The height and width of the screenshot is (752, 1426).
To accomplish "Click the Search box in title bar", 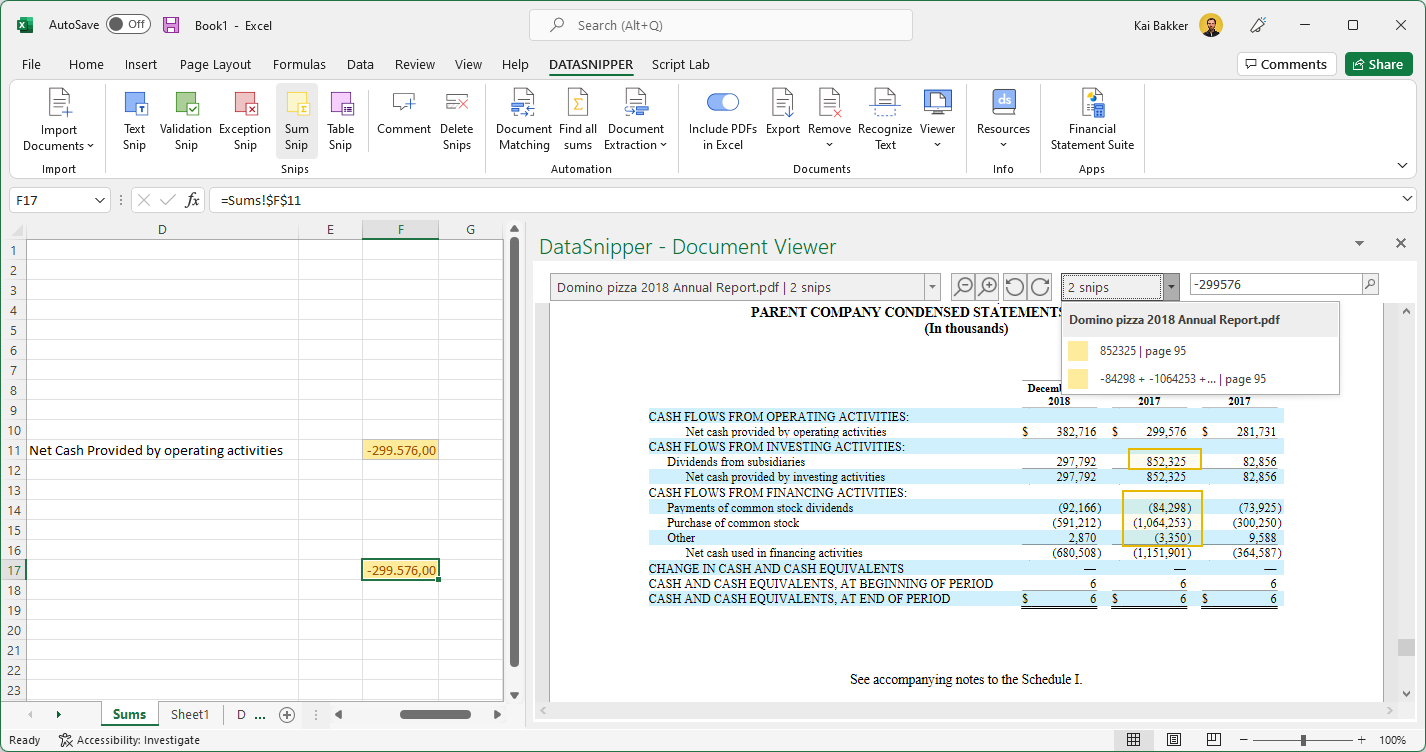I will click(x=720, y=25).
